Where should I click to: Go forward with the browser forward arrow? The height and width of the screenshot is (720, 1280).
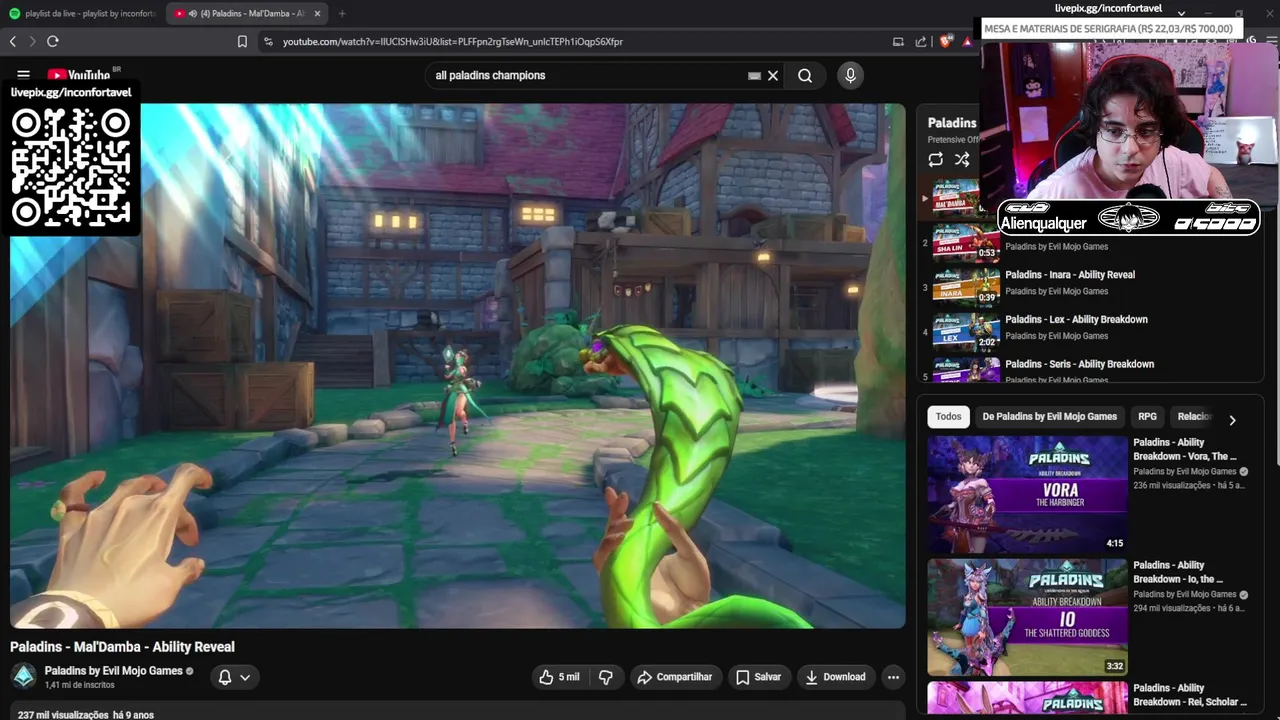[32, 41]
